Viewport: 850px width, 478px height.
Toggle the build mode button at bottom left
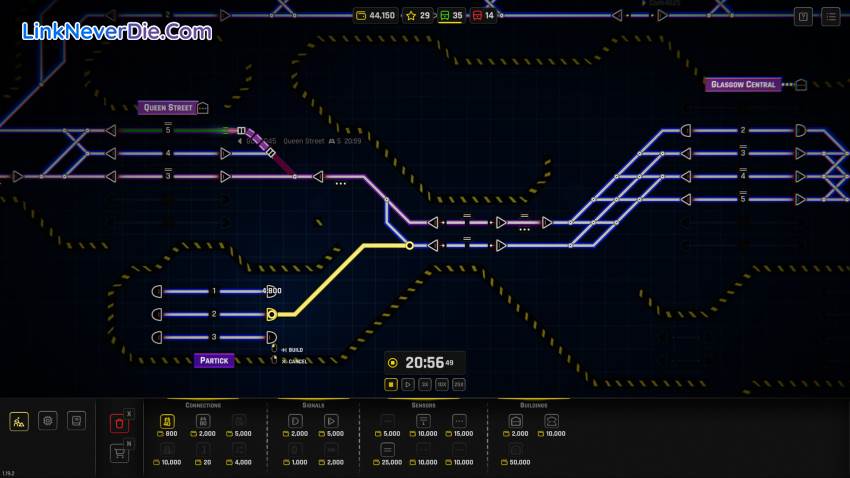(x=19, y=422)
